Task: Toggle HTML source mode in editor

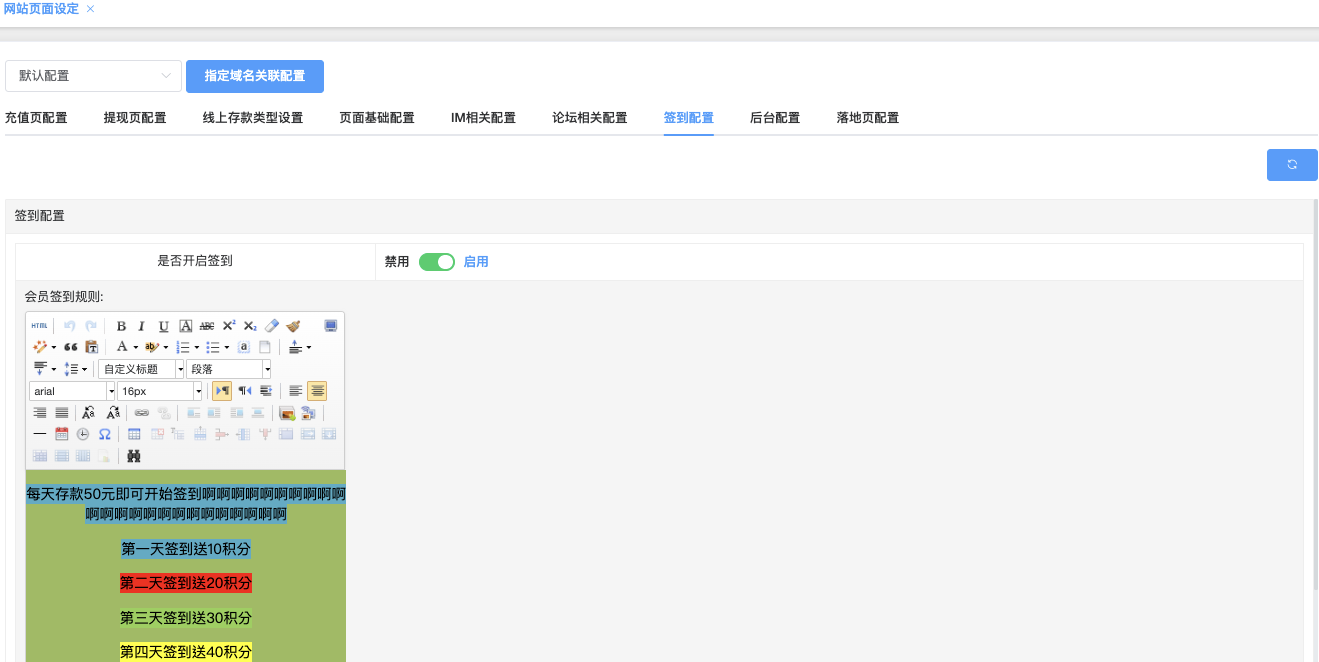Action: (39, 326)
